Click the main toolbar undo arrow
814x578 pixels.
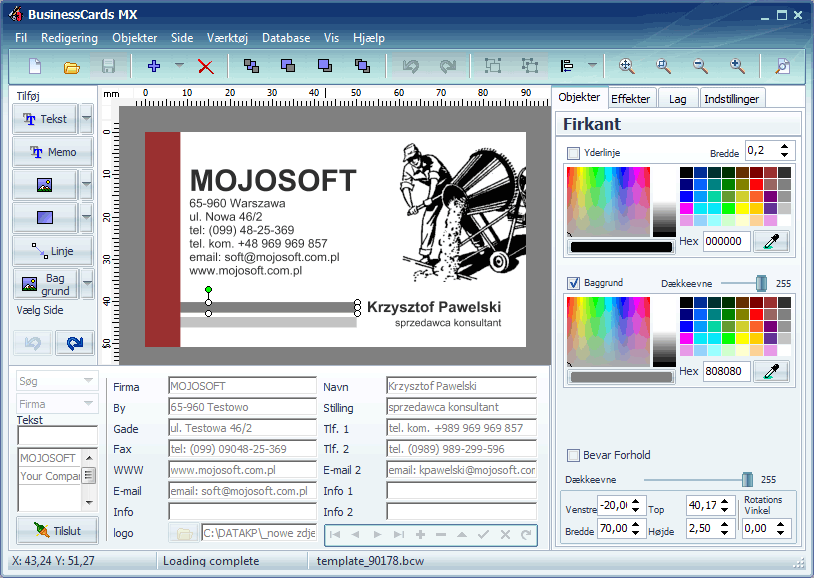(x=411, y=66)
